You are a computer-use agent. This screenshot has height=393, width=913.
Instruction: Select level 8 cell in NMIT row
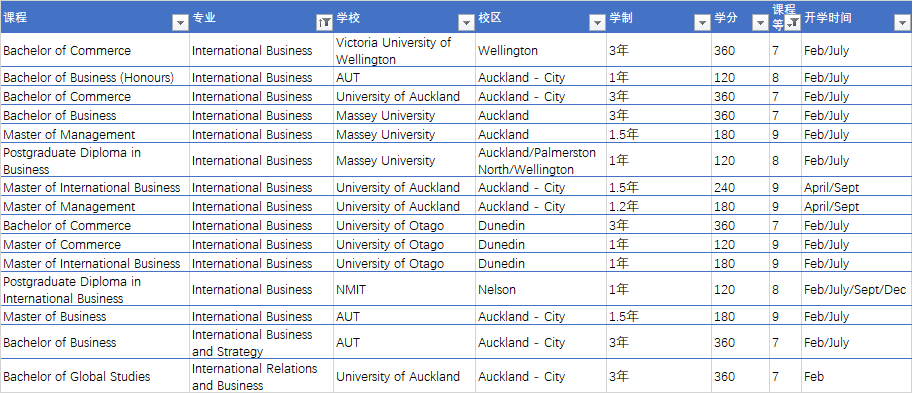click(x=785, y=289)
